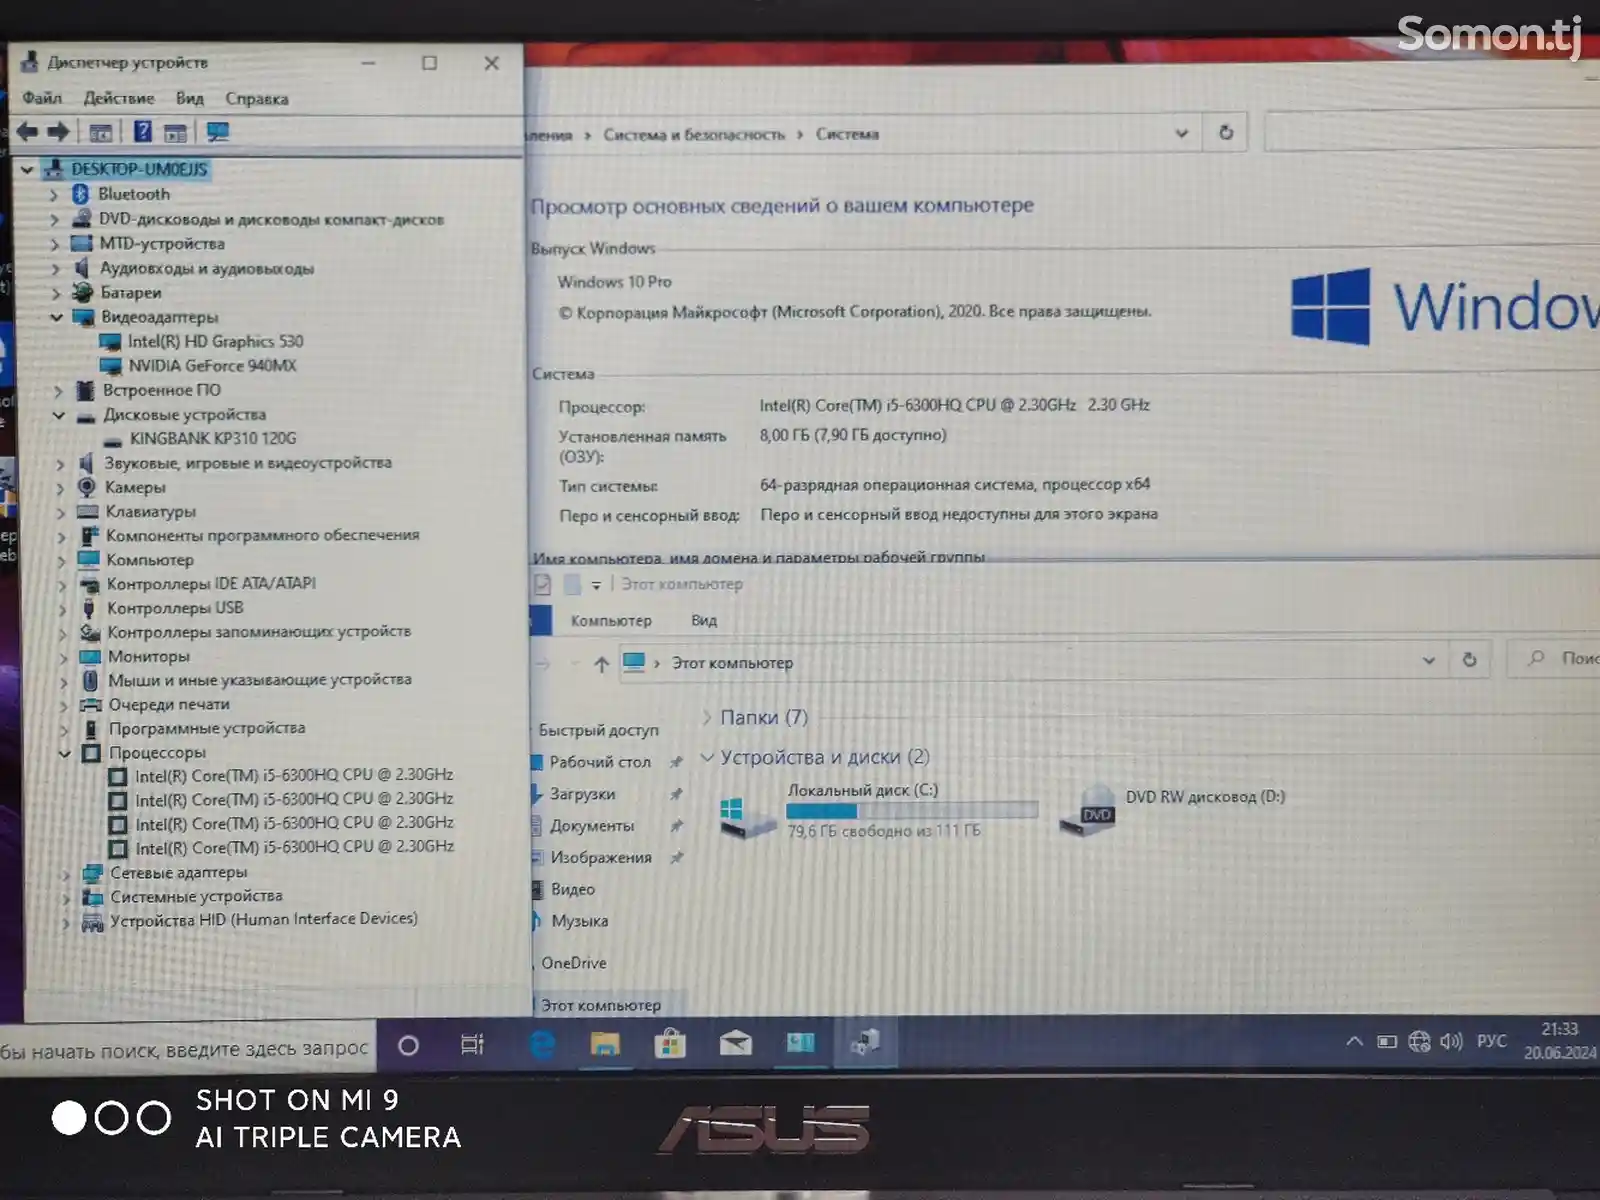Viewport: 1600px width, 1200px height.
Task: Open Документы in navigation pane
Action: (x=592, y=826)
